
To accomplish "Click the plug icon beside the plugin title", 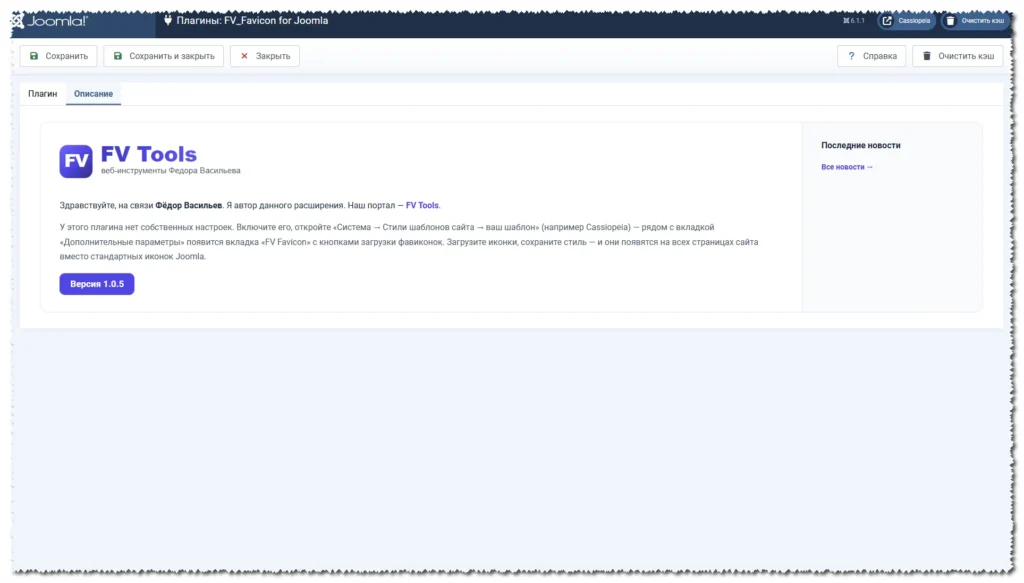I will (x=168, y=20).
